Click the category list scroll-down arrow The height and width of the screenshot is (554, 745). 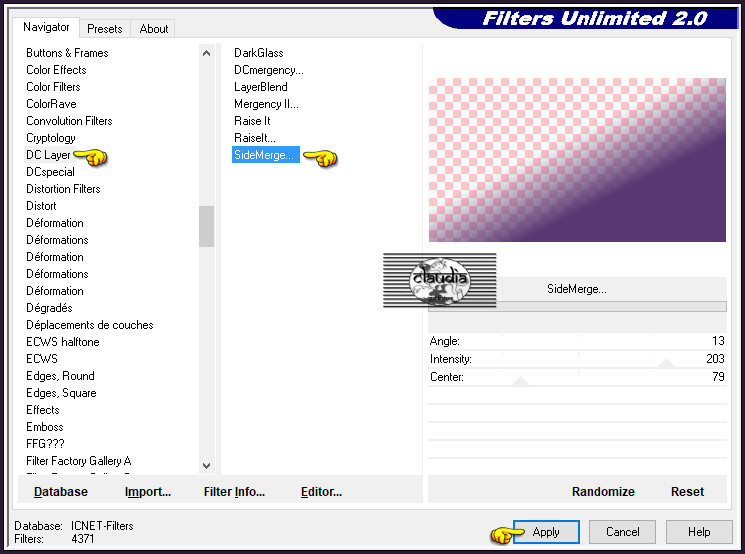[x=206, y=466]
